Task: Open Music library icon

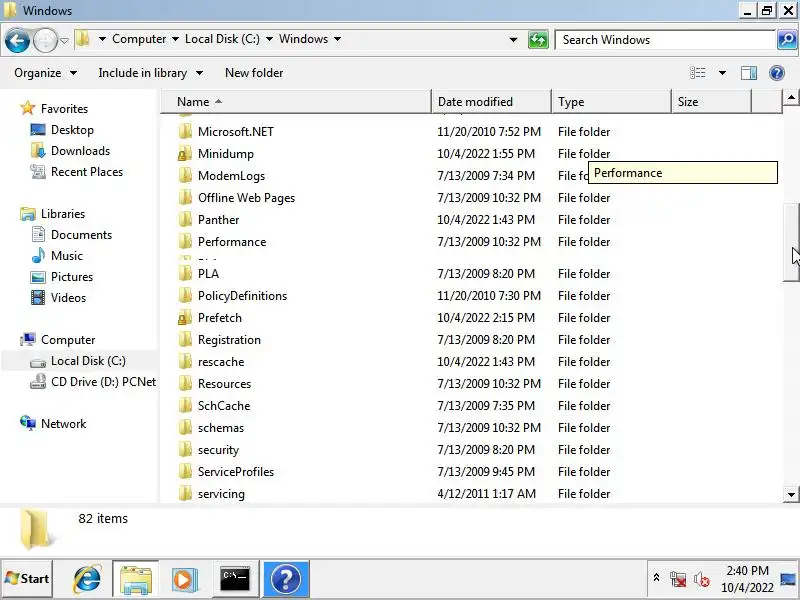Action: (x=38, y=255)
